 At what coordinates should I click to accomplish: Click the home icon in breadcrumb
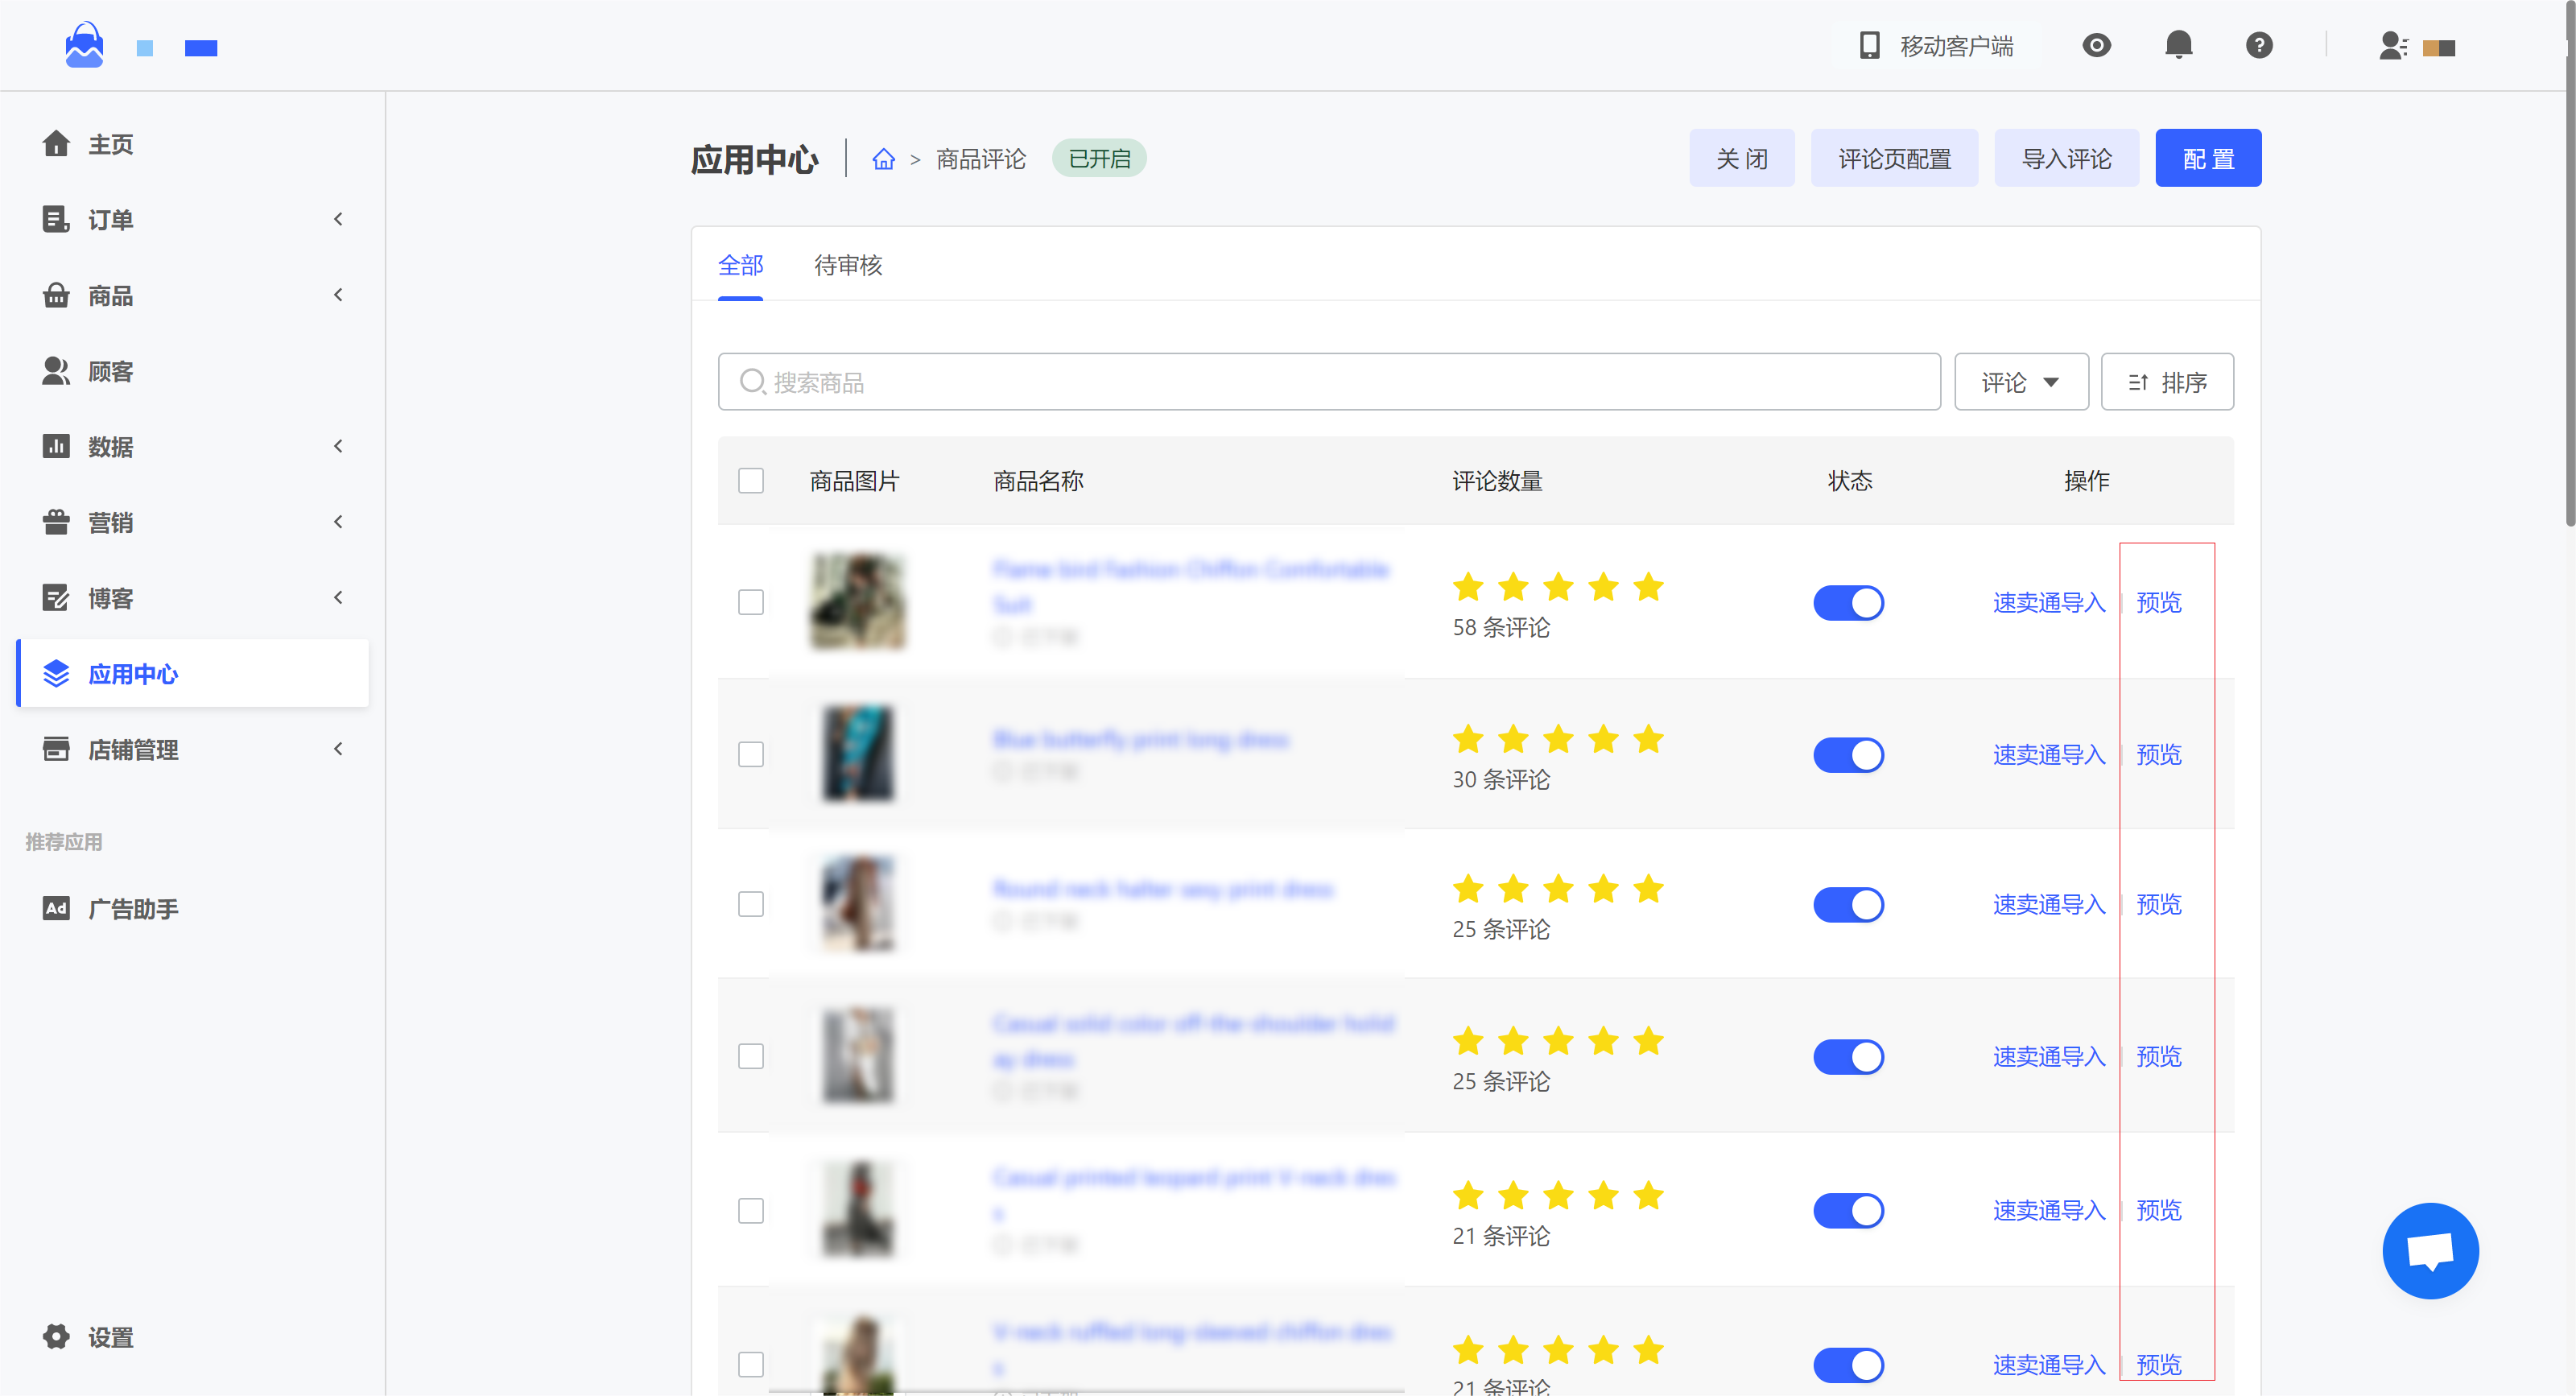pyautogui.click(x=883, y=159)
